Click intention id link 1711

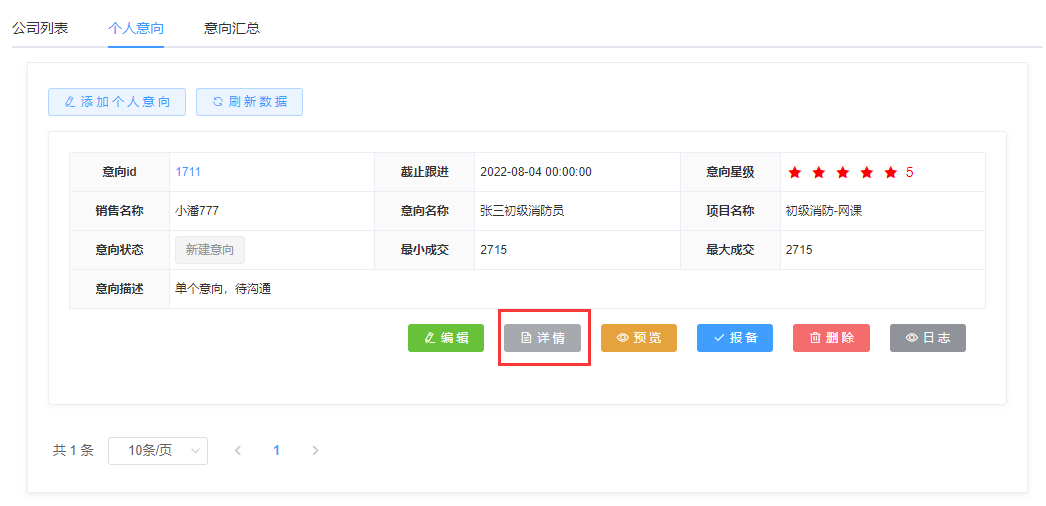point(188,172)
